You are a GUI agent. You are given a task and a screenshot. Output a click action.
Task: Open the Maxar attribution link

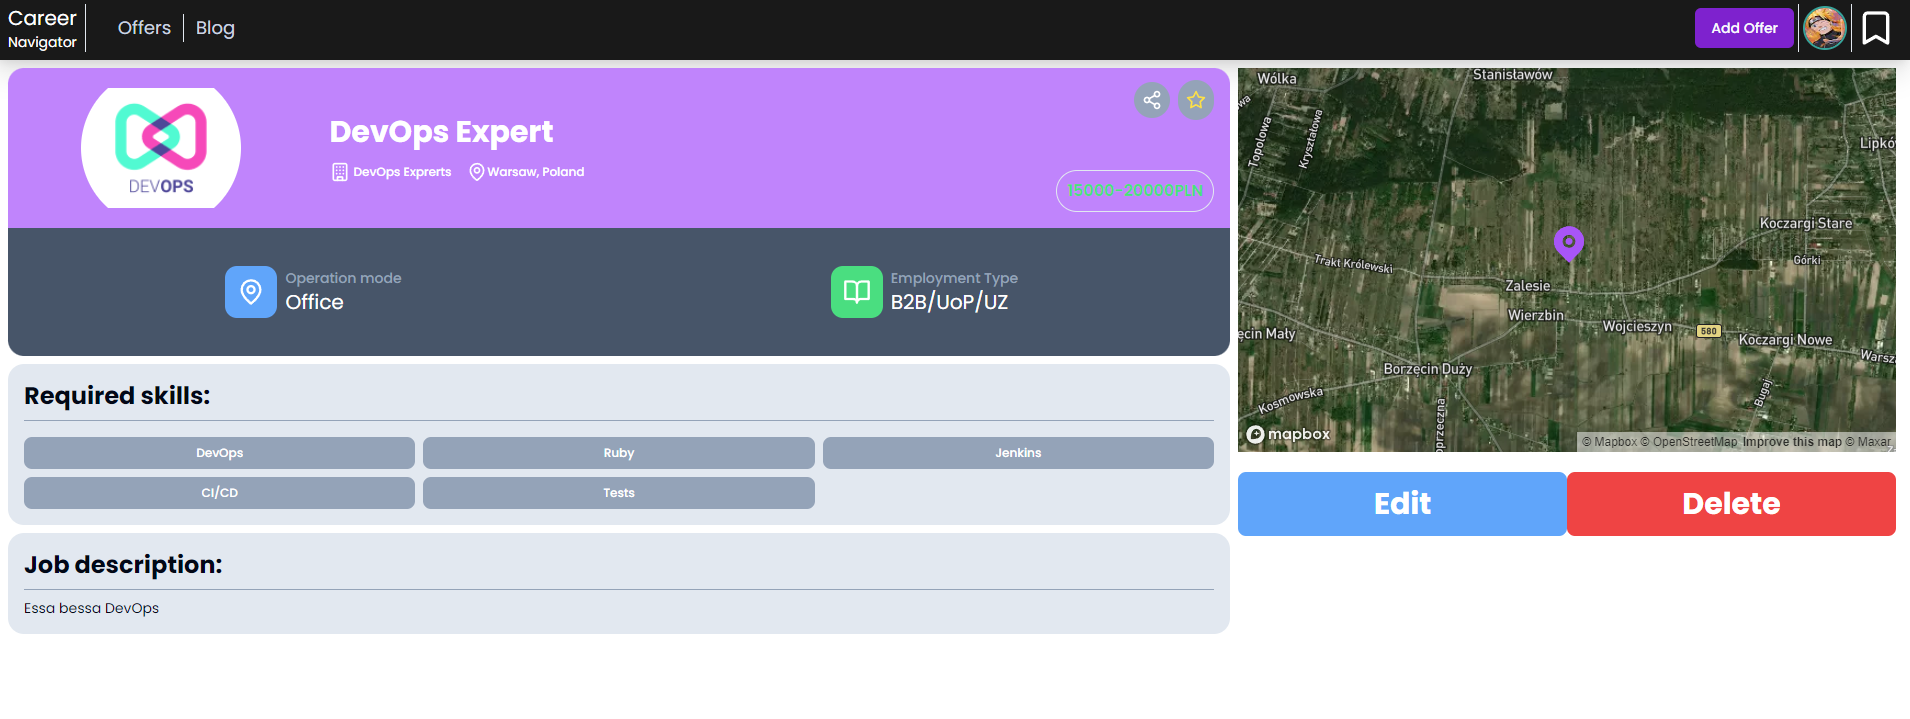point(1868,442)
